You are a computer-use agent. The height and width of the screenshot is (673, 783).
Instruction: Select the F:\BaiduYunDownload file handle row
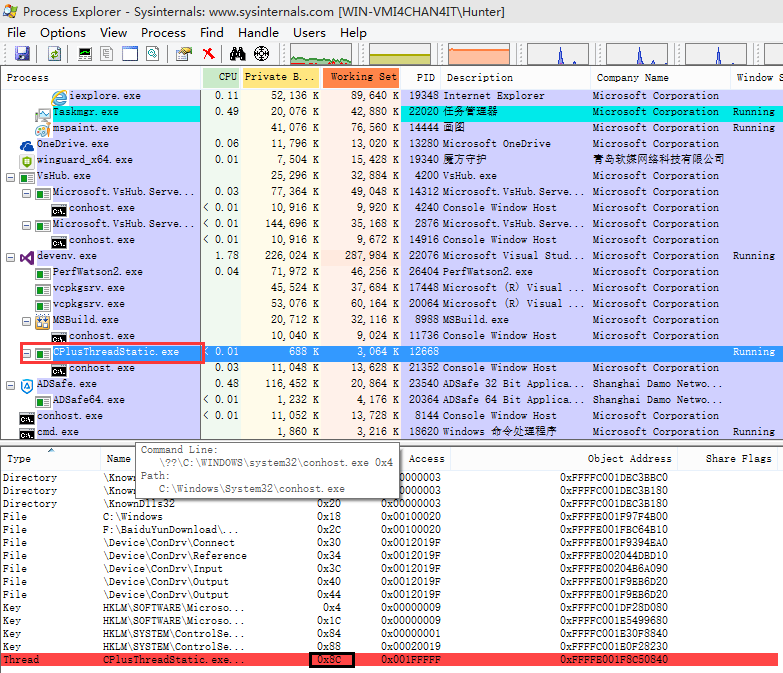point(390,530)
